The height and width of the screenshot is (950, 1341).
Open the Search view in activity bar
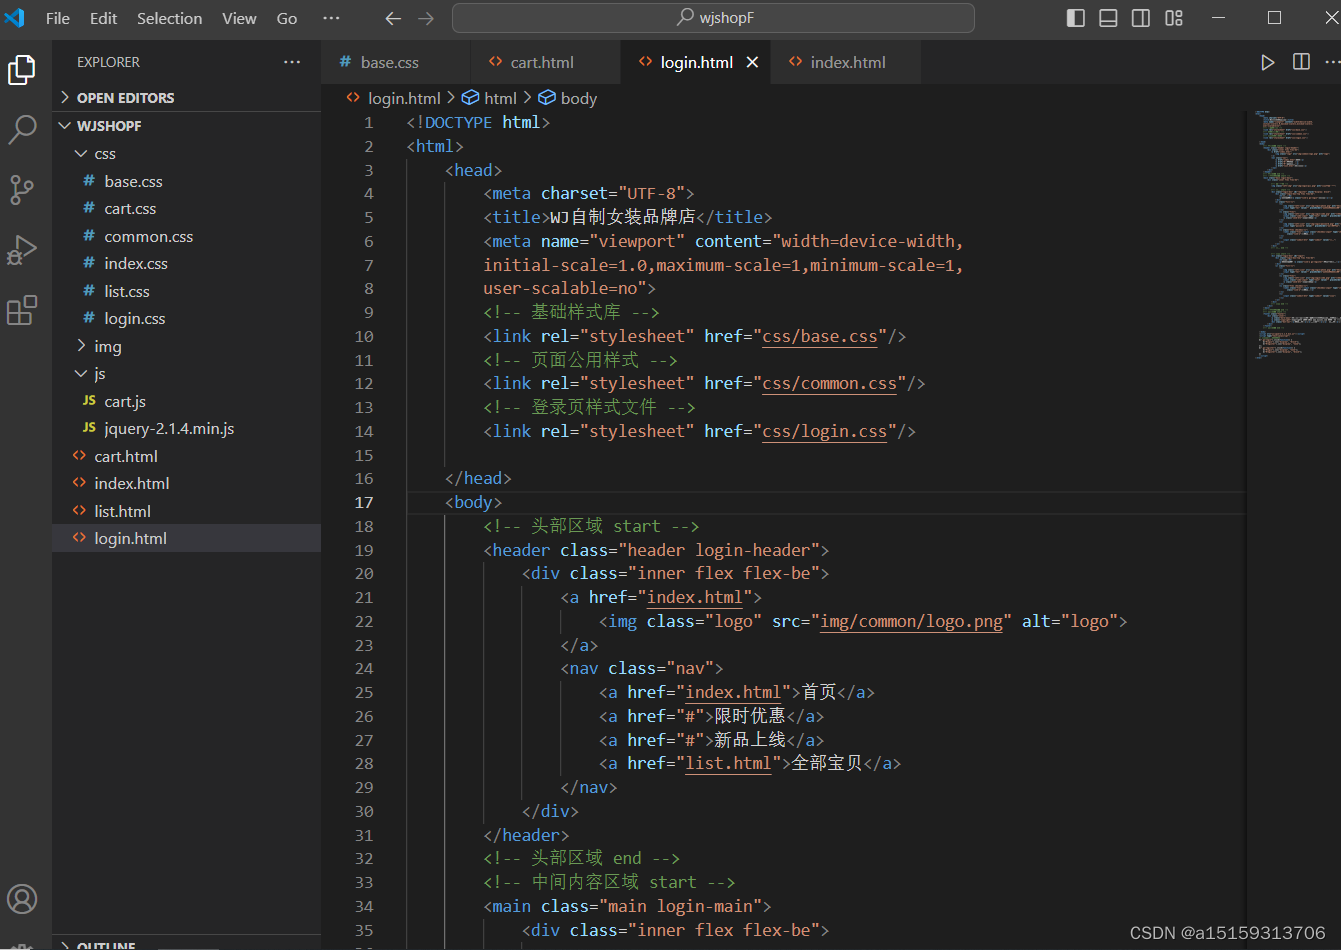click(x=22, y=129)
